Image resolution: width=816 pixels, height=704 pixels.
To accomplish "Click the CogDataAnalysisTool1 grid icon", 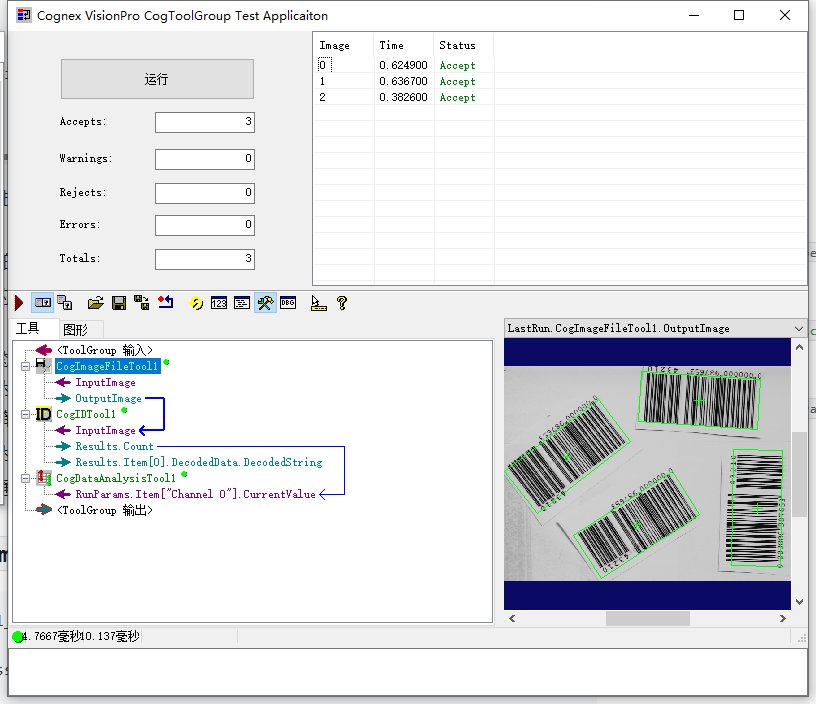I will tap(44, 478).
